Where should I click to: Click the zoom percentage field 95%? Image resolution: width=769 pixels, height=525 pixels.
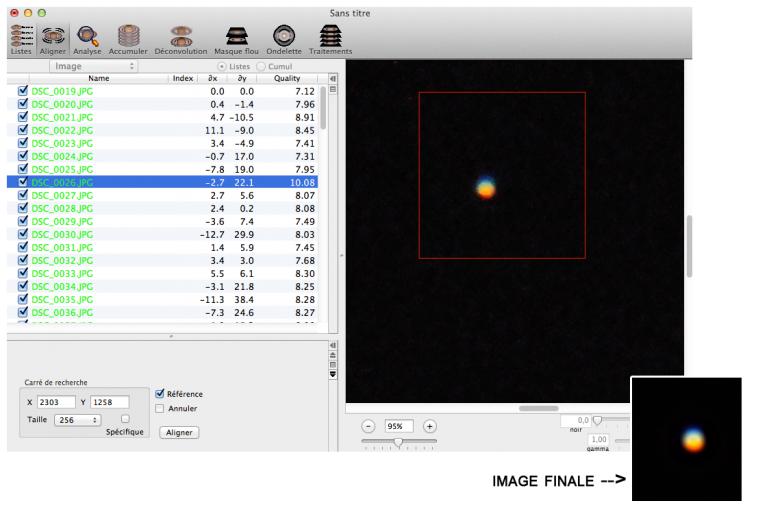(399, 426)
